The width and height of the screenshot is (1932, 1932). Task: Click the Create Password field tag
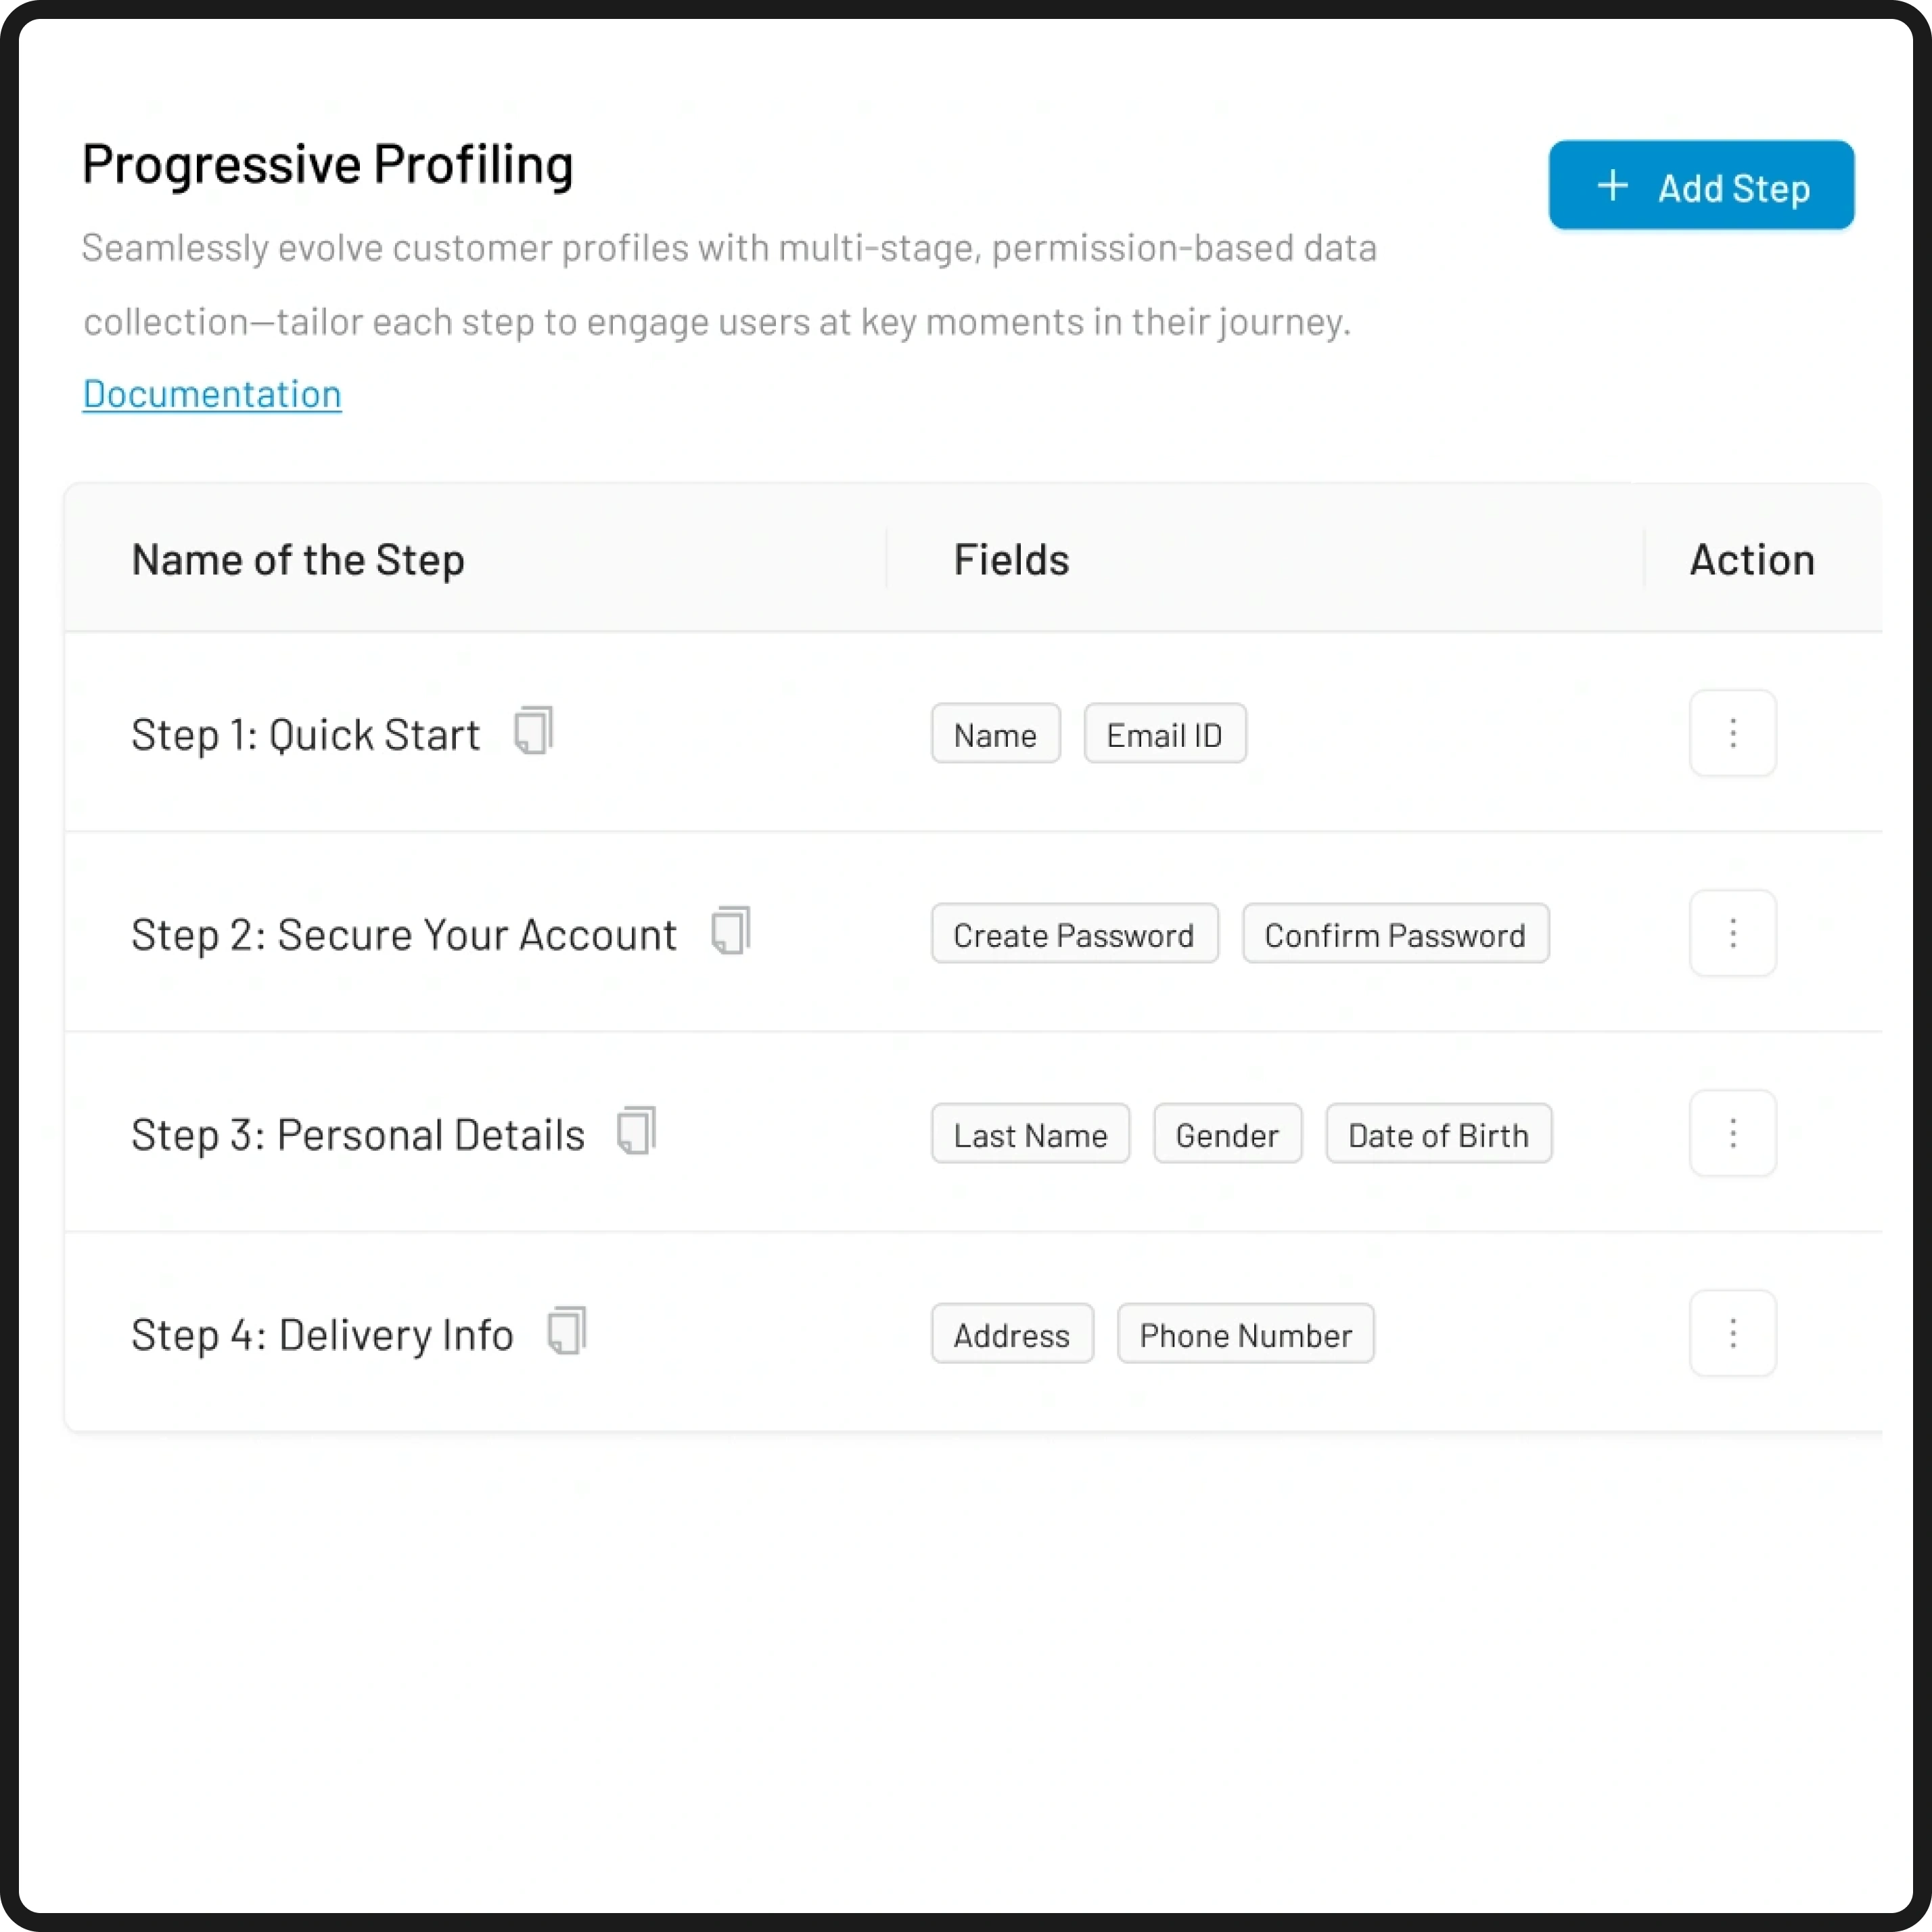point(1074,934)
